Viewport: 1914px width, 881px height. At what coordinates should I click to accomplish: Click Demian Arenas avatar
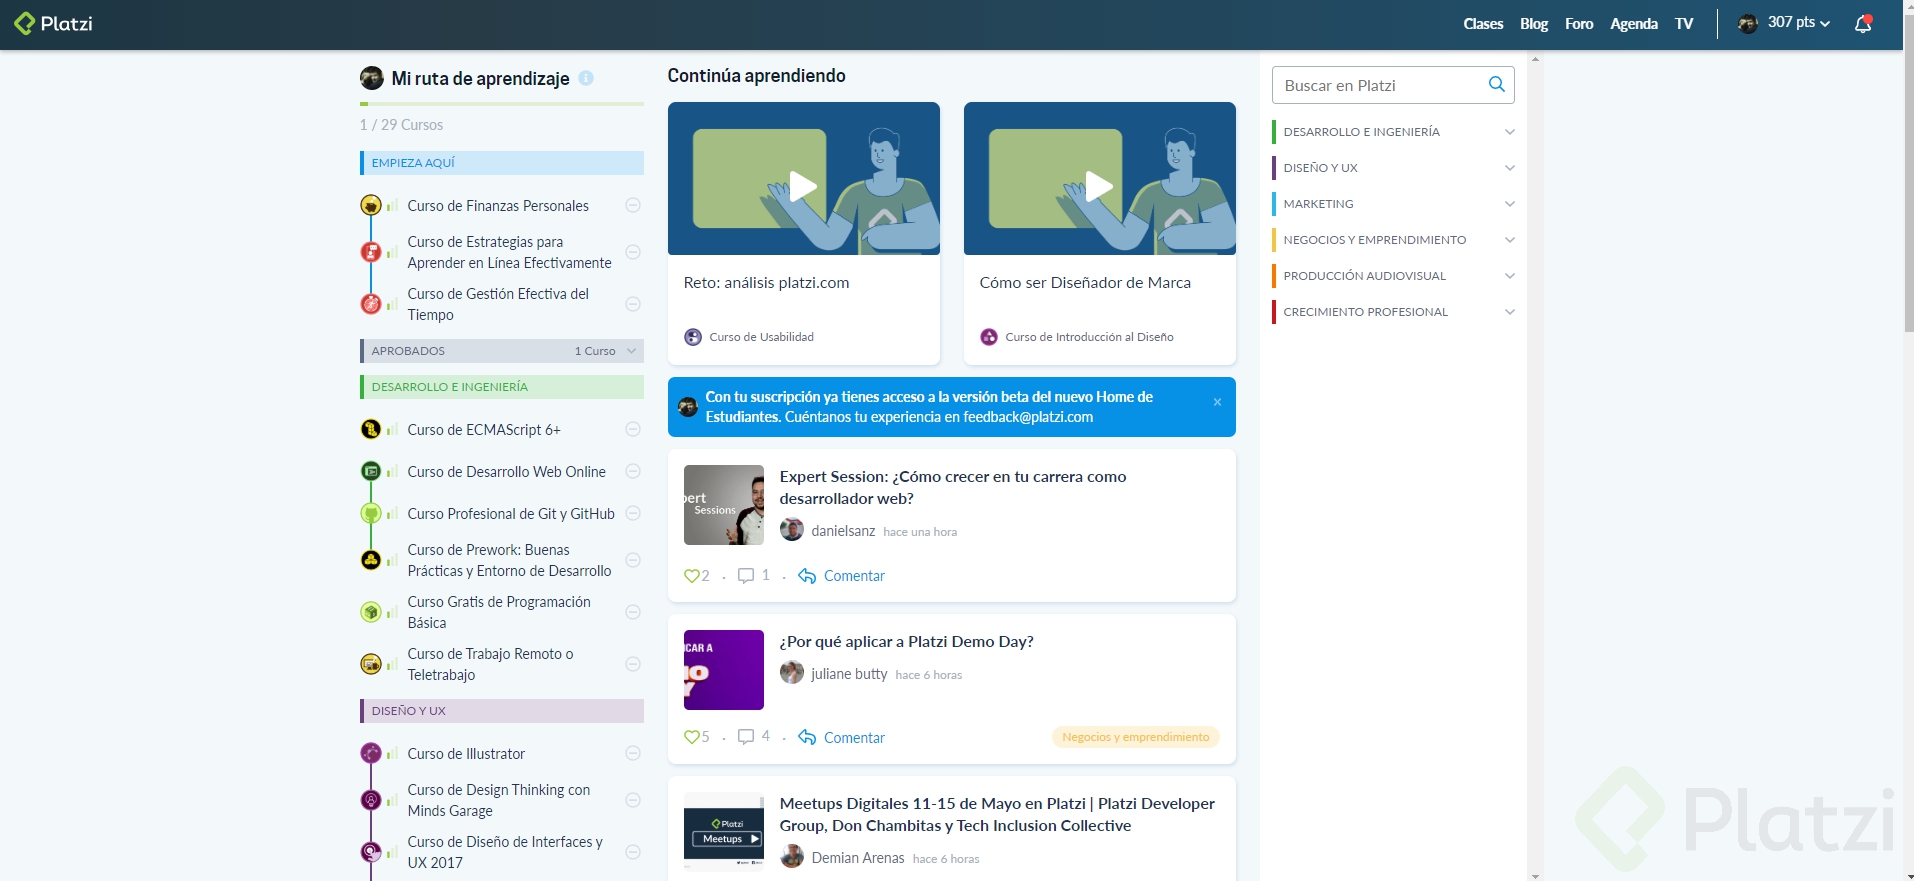pos(792,857)
